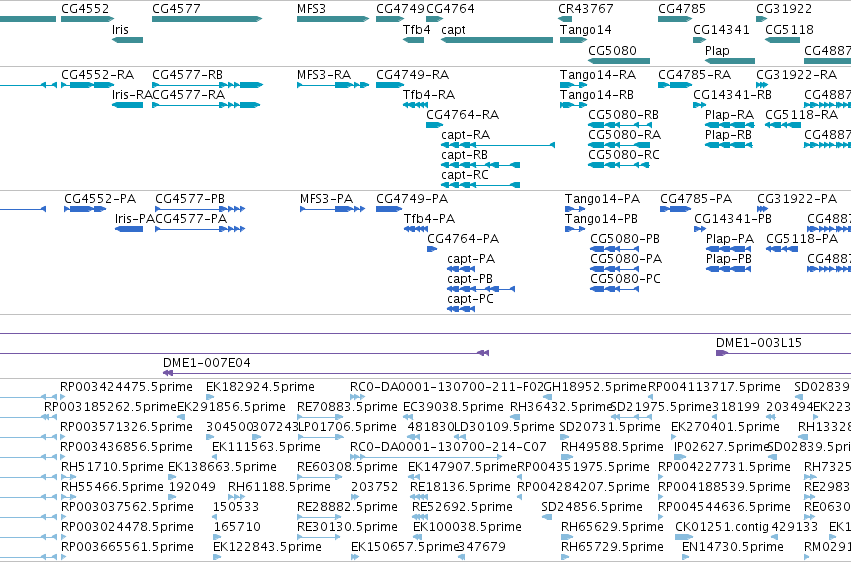Screen dimensions: 851x562
Task: Select EST EK147907.5prime
Action: pyautogui.click(x=462, y=467)
